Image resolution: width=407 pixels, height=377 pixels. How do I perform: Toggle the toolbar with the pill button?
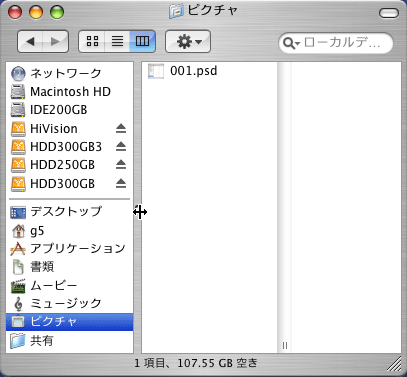[389, 13]
